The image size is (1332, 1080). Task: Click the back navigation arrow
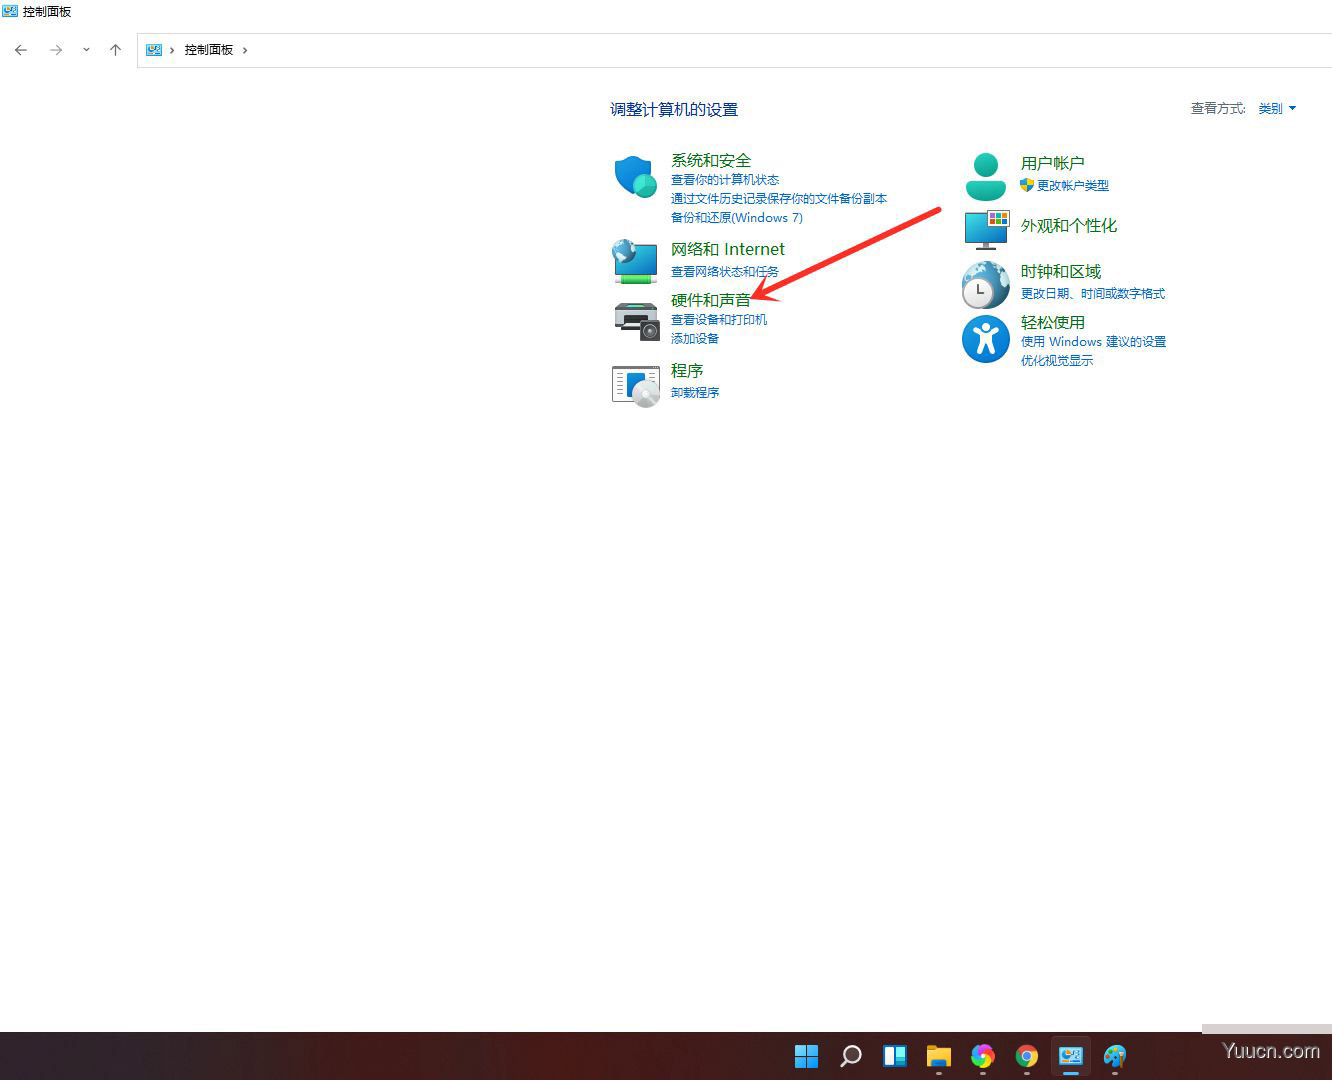[x=21, y=50]
